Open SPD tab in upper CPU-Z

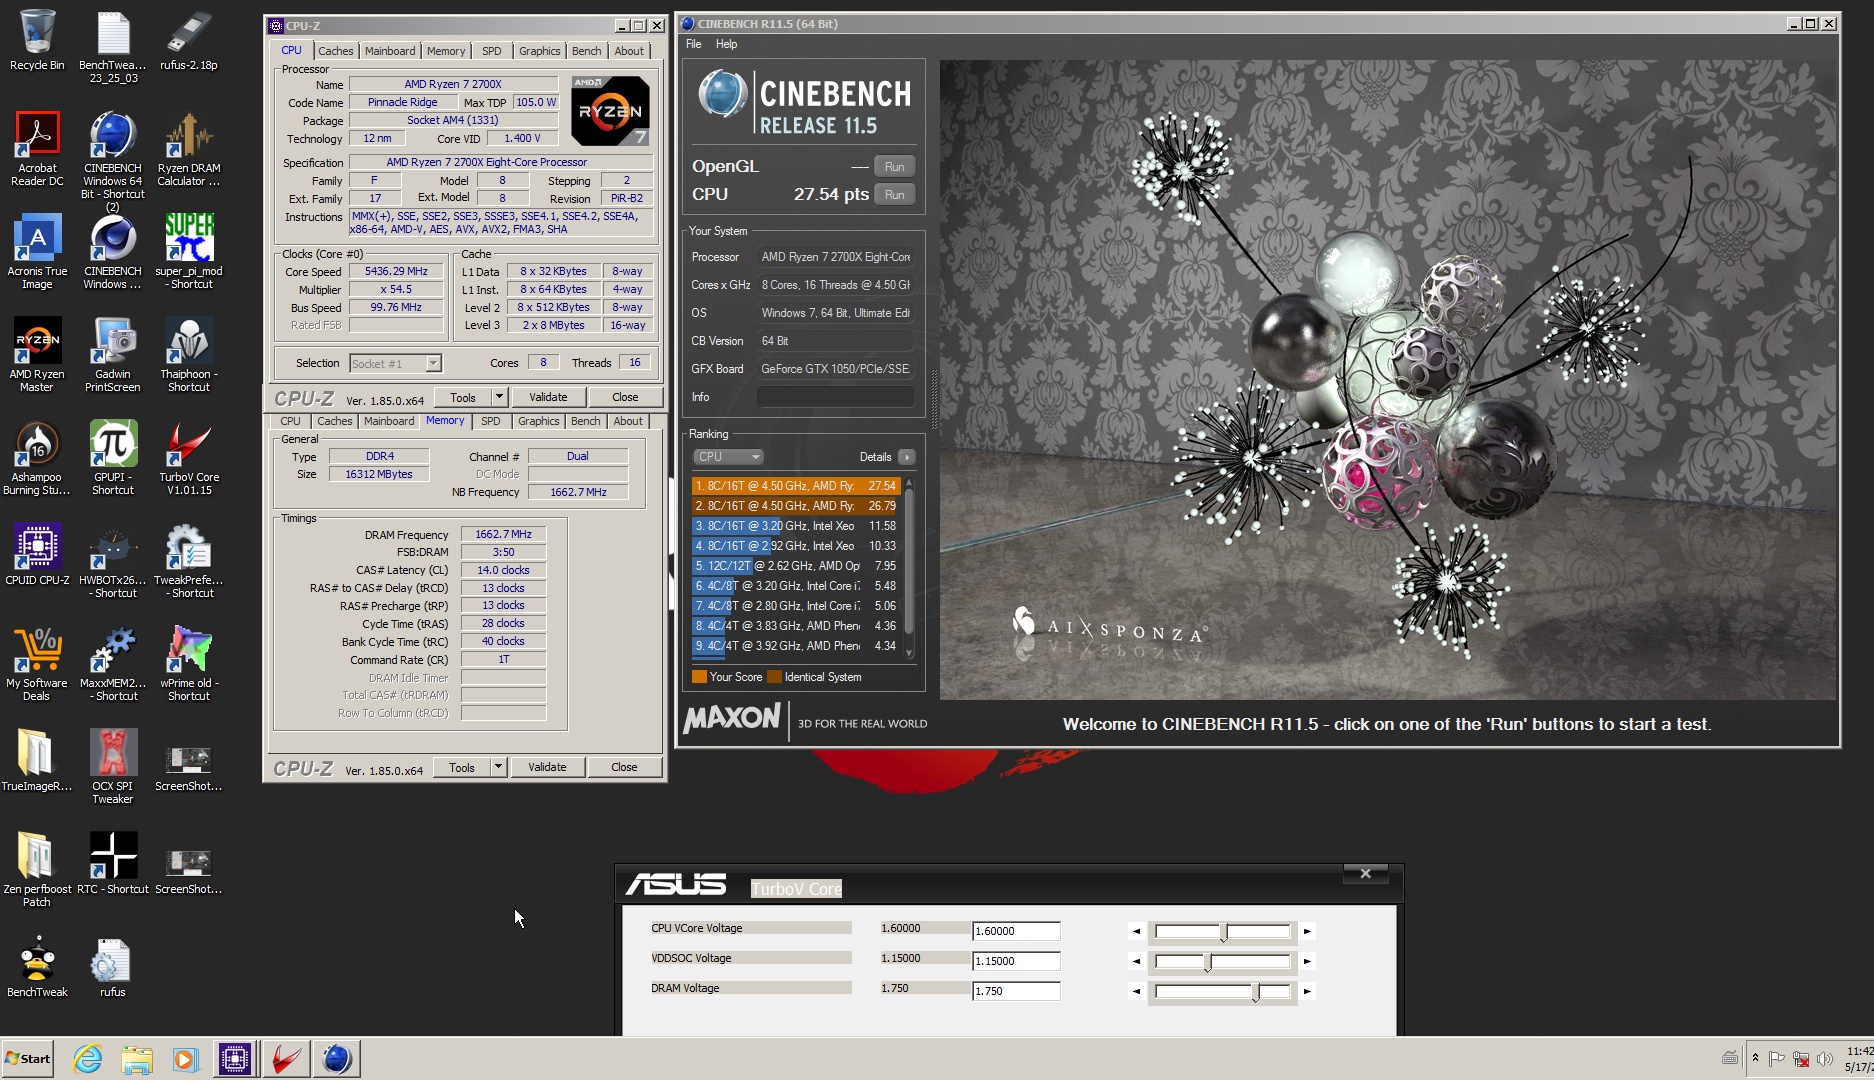point(491,51)
